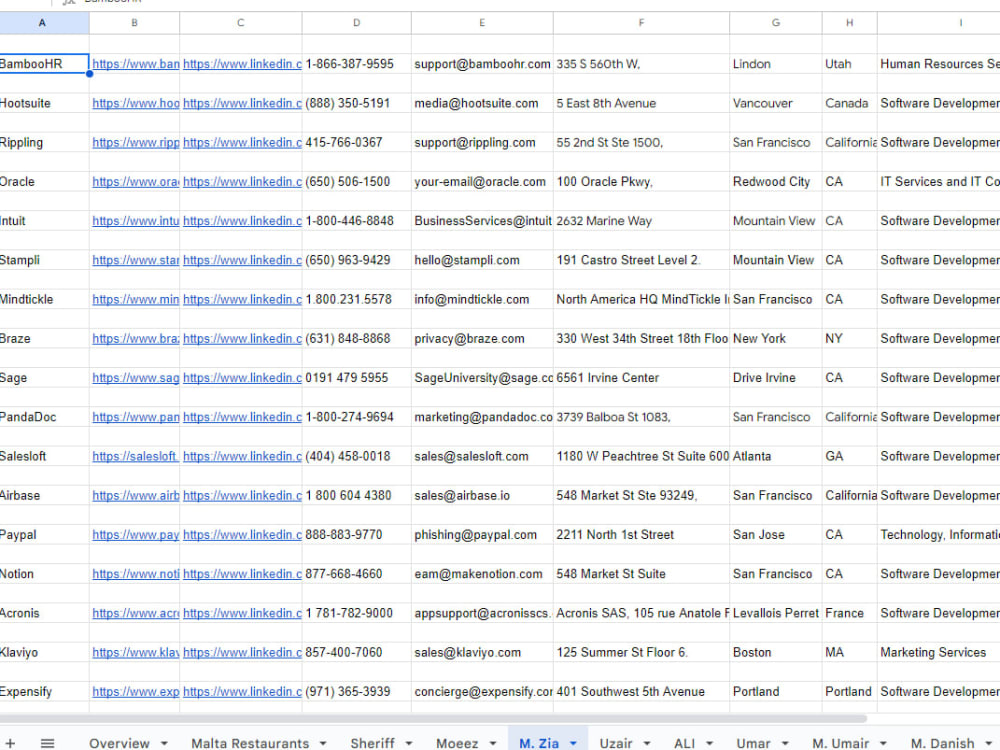Select state cell Utah
Image resolution: width=1000 pixels, height=750 pixels.
[x=849, y=64]
